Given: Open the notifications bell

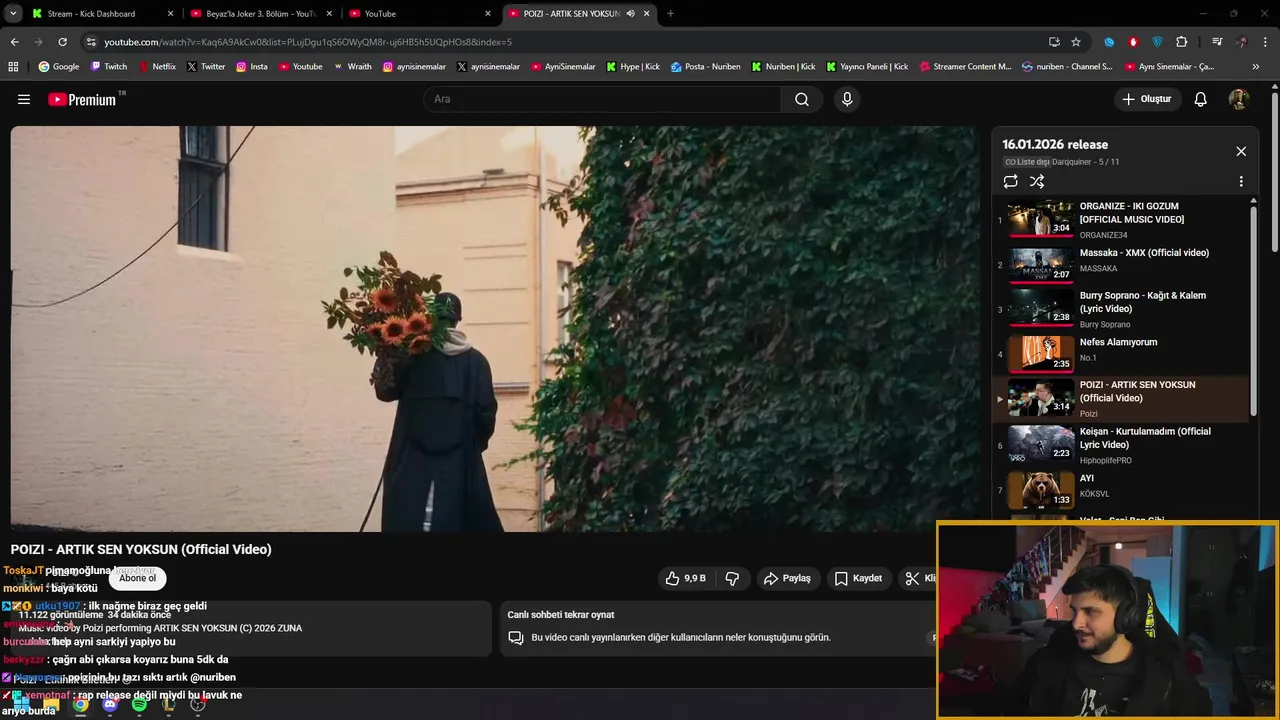Looking at the screenshot, I should pyautogui.click(x=1201, y=99).
